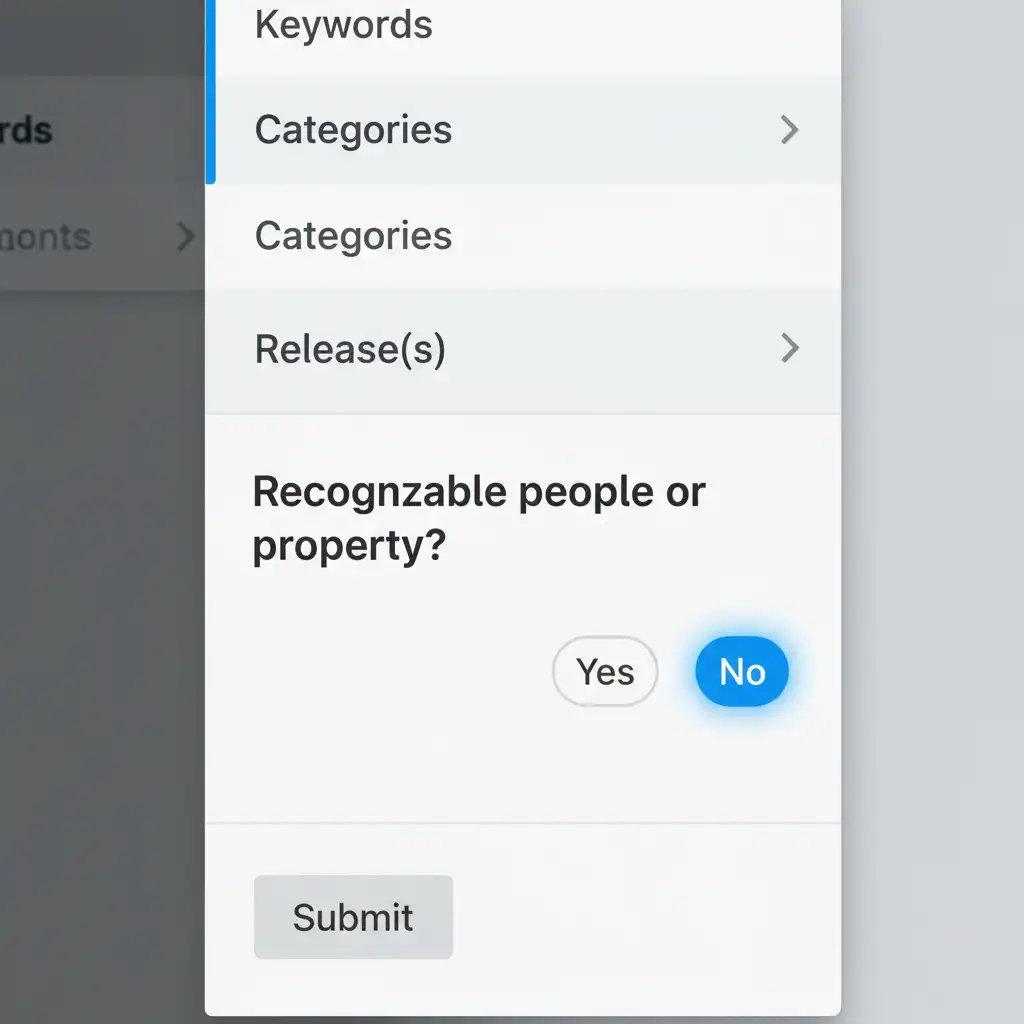
Task: Select the "Yes" option
Action: pyautogui.click(x=605, y=672)
